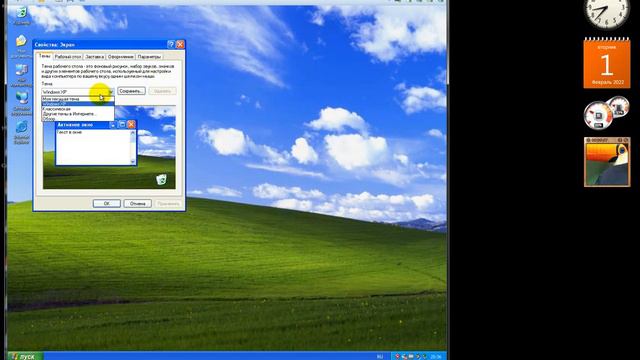Screen dimensions: 640x360
Task: Click the RU language indicator in taskbar
Action: pos(380,356)
